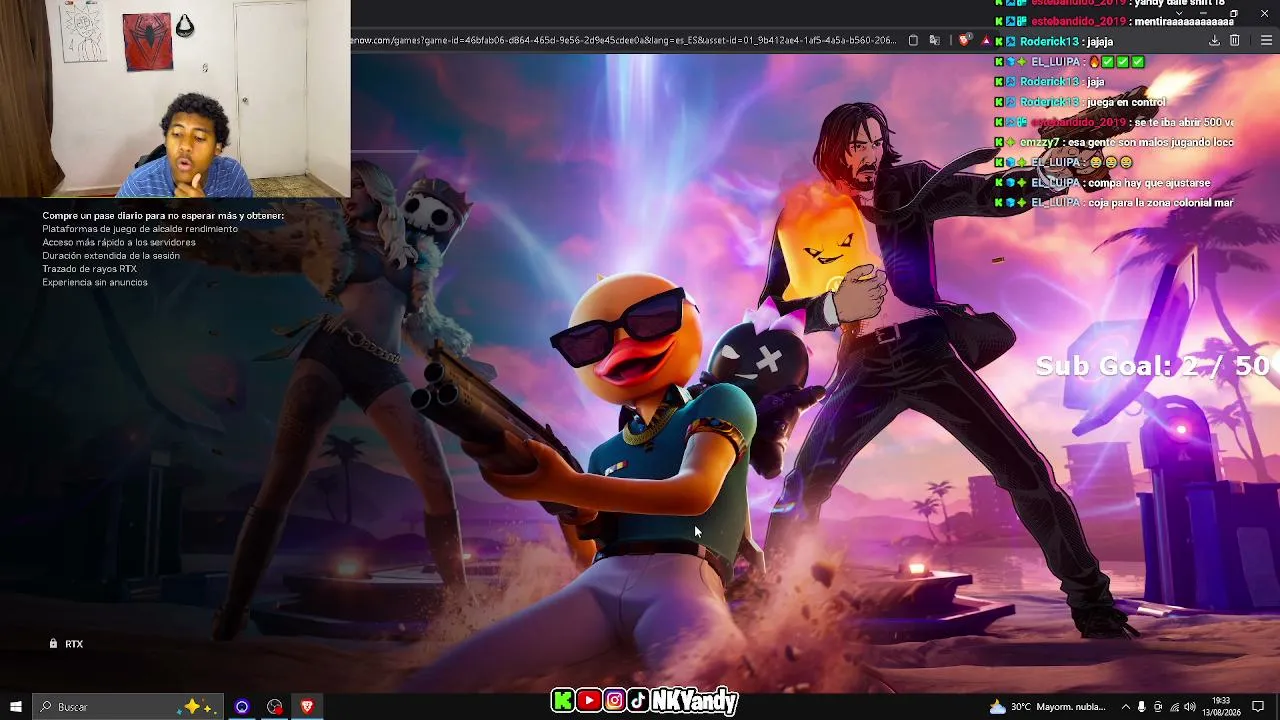Click chat message 'compa hay que ajustarse'
The height and width of the screenshot is (720, 1280).
pyautogui.click(x=1148, y=183)
